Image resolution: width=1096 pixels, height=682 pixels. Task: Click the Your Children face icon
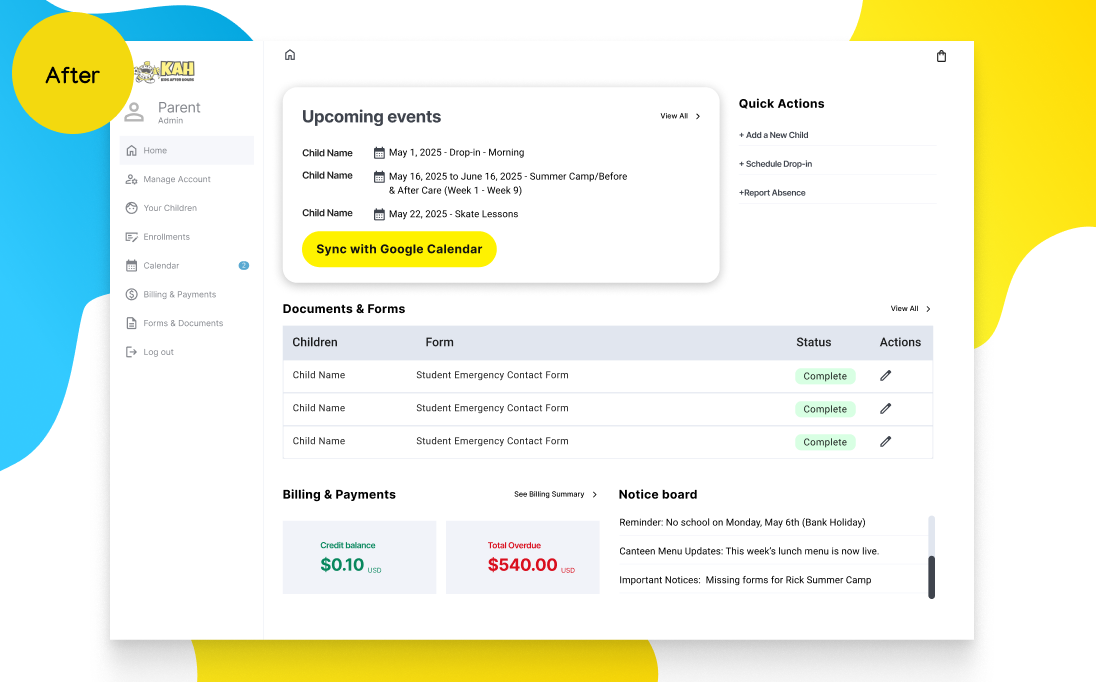click(x=131, y=208)
